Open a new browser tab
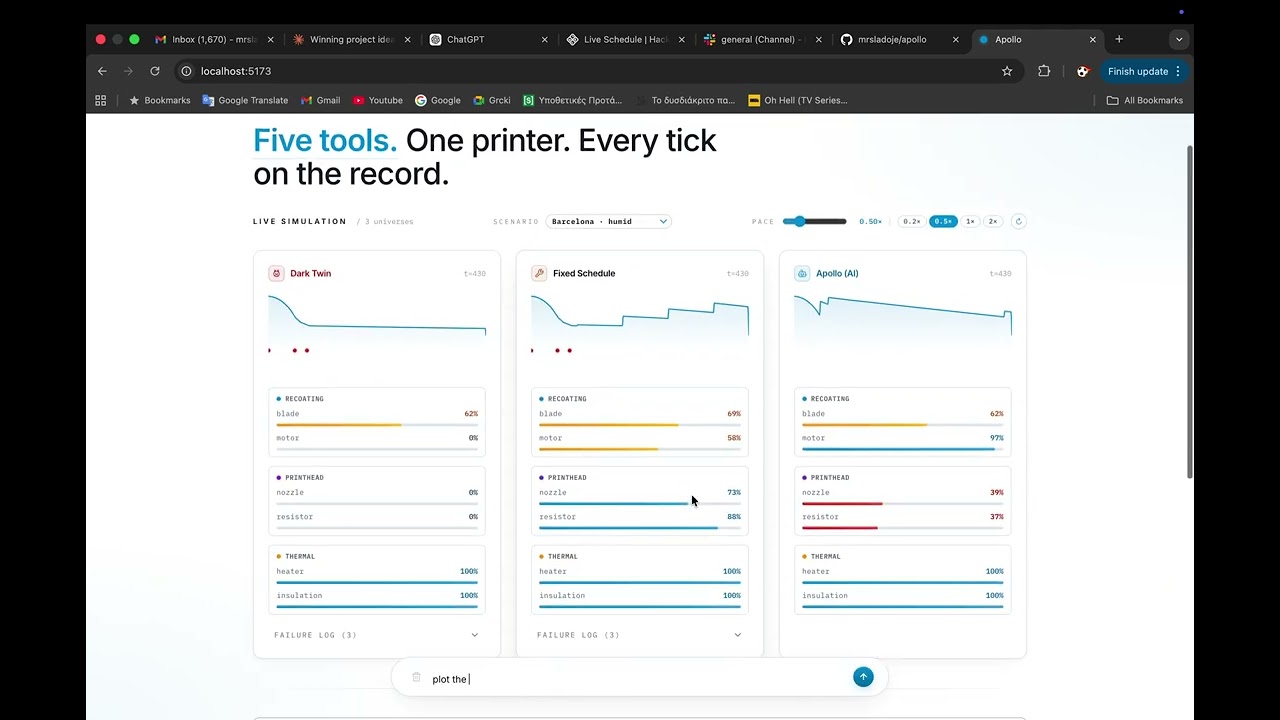This screenshot has height=720, width=1280. [1119, 39]
